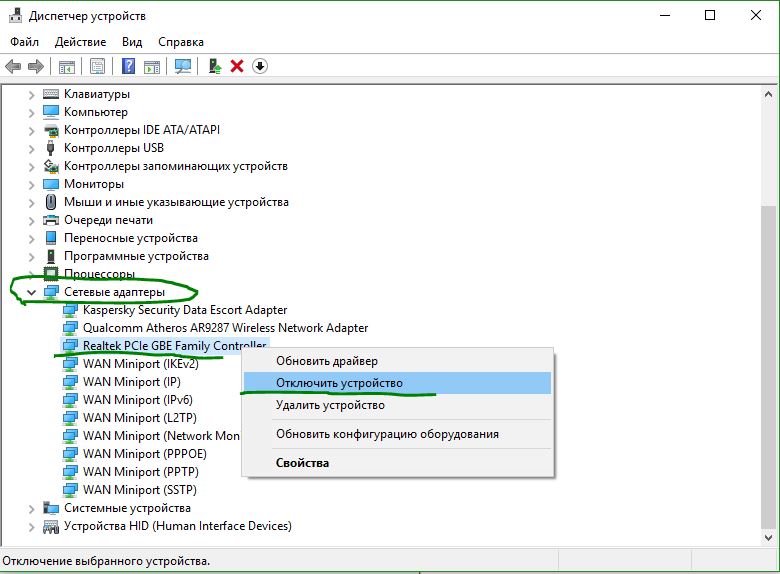This screenshot has width=780, height=574.
Task: Click the Системные устройства folder icon
Action: [51, 508]
